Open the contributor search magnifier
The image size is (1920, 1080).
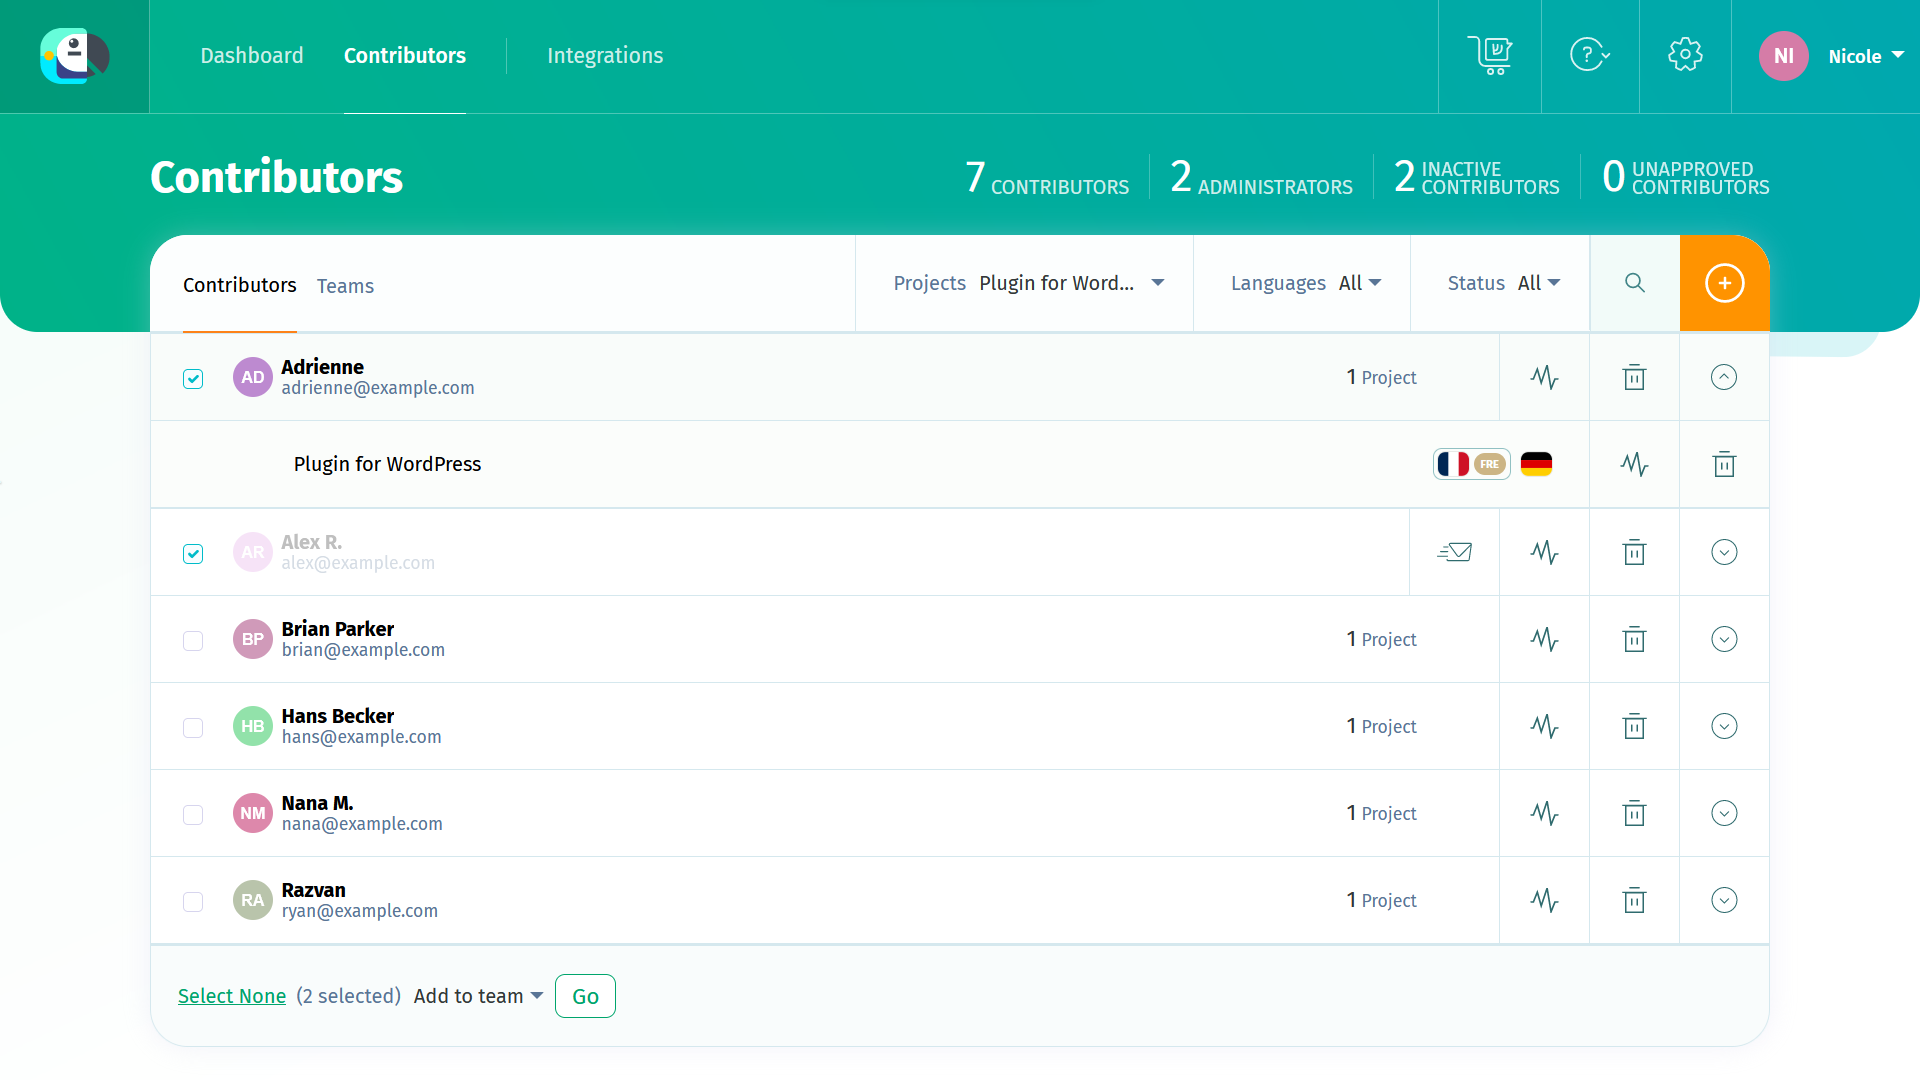click(1635, 283)
